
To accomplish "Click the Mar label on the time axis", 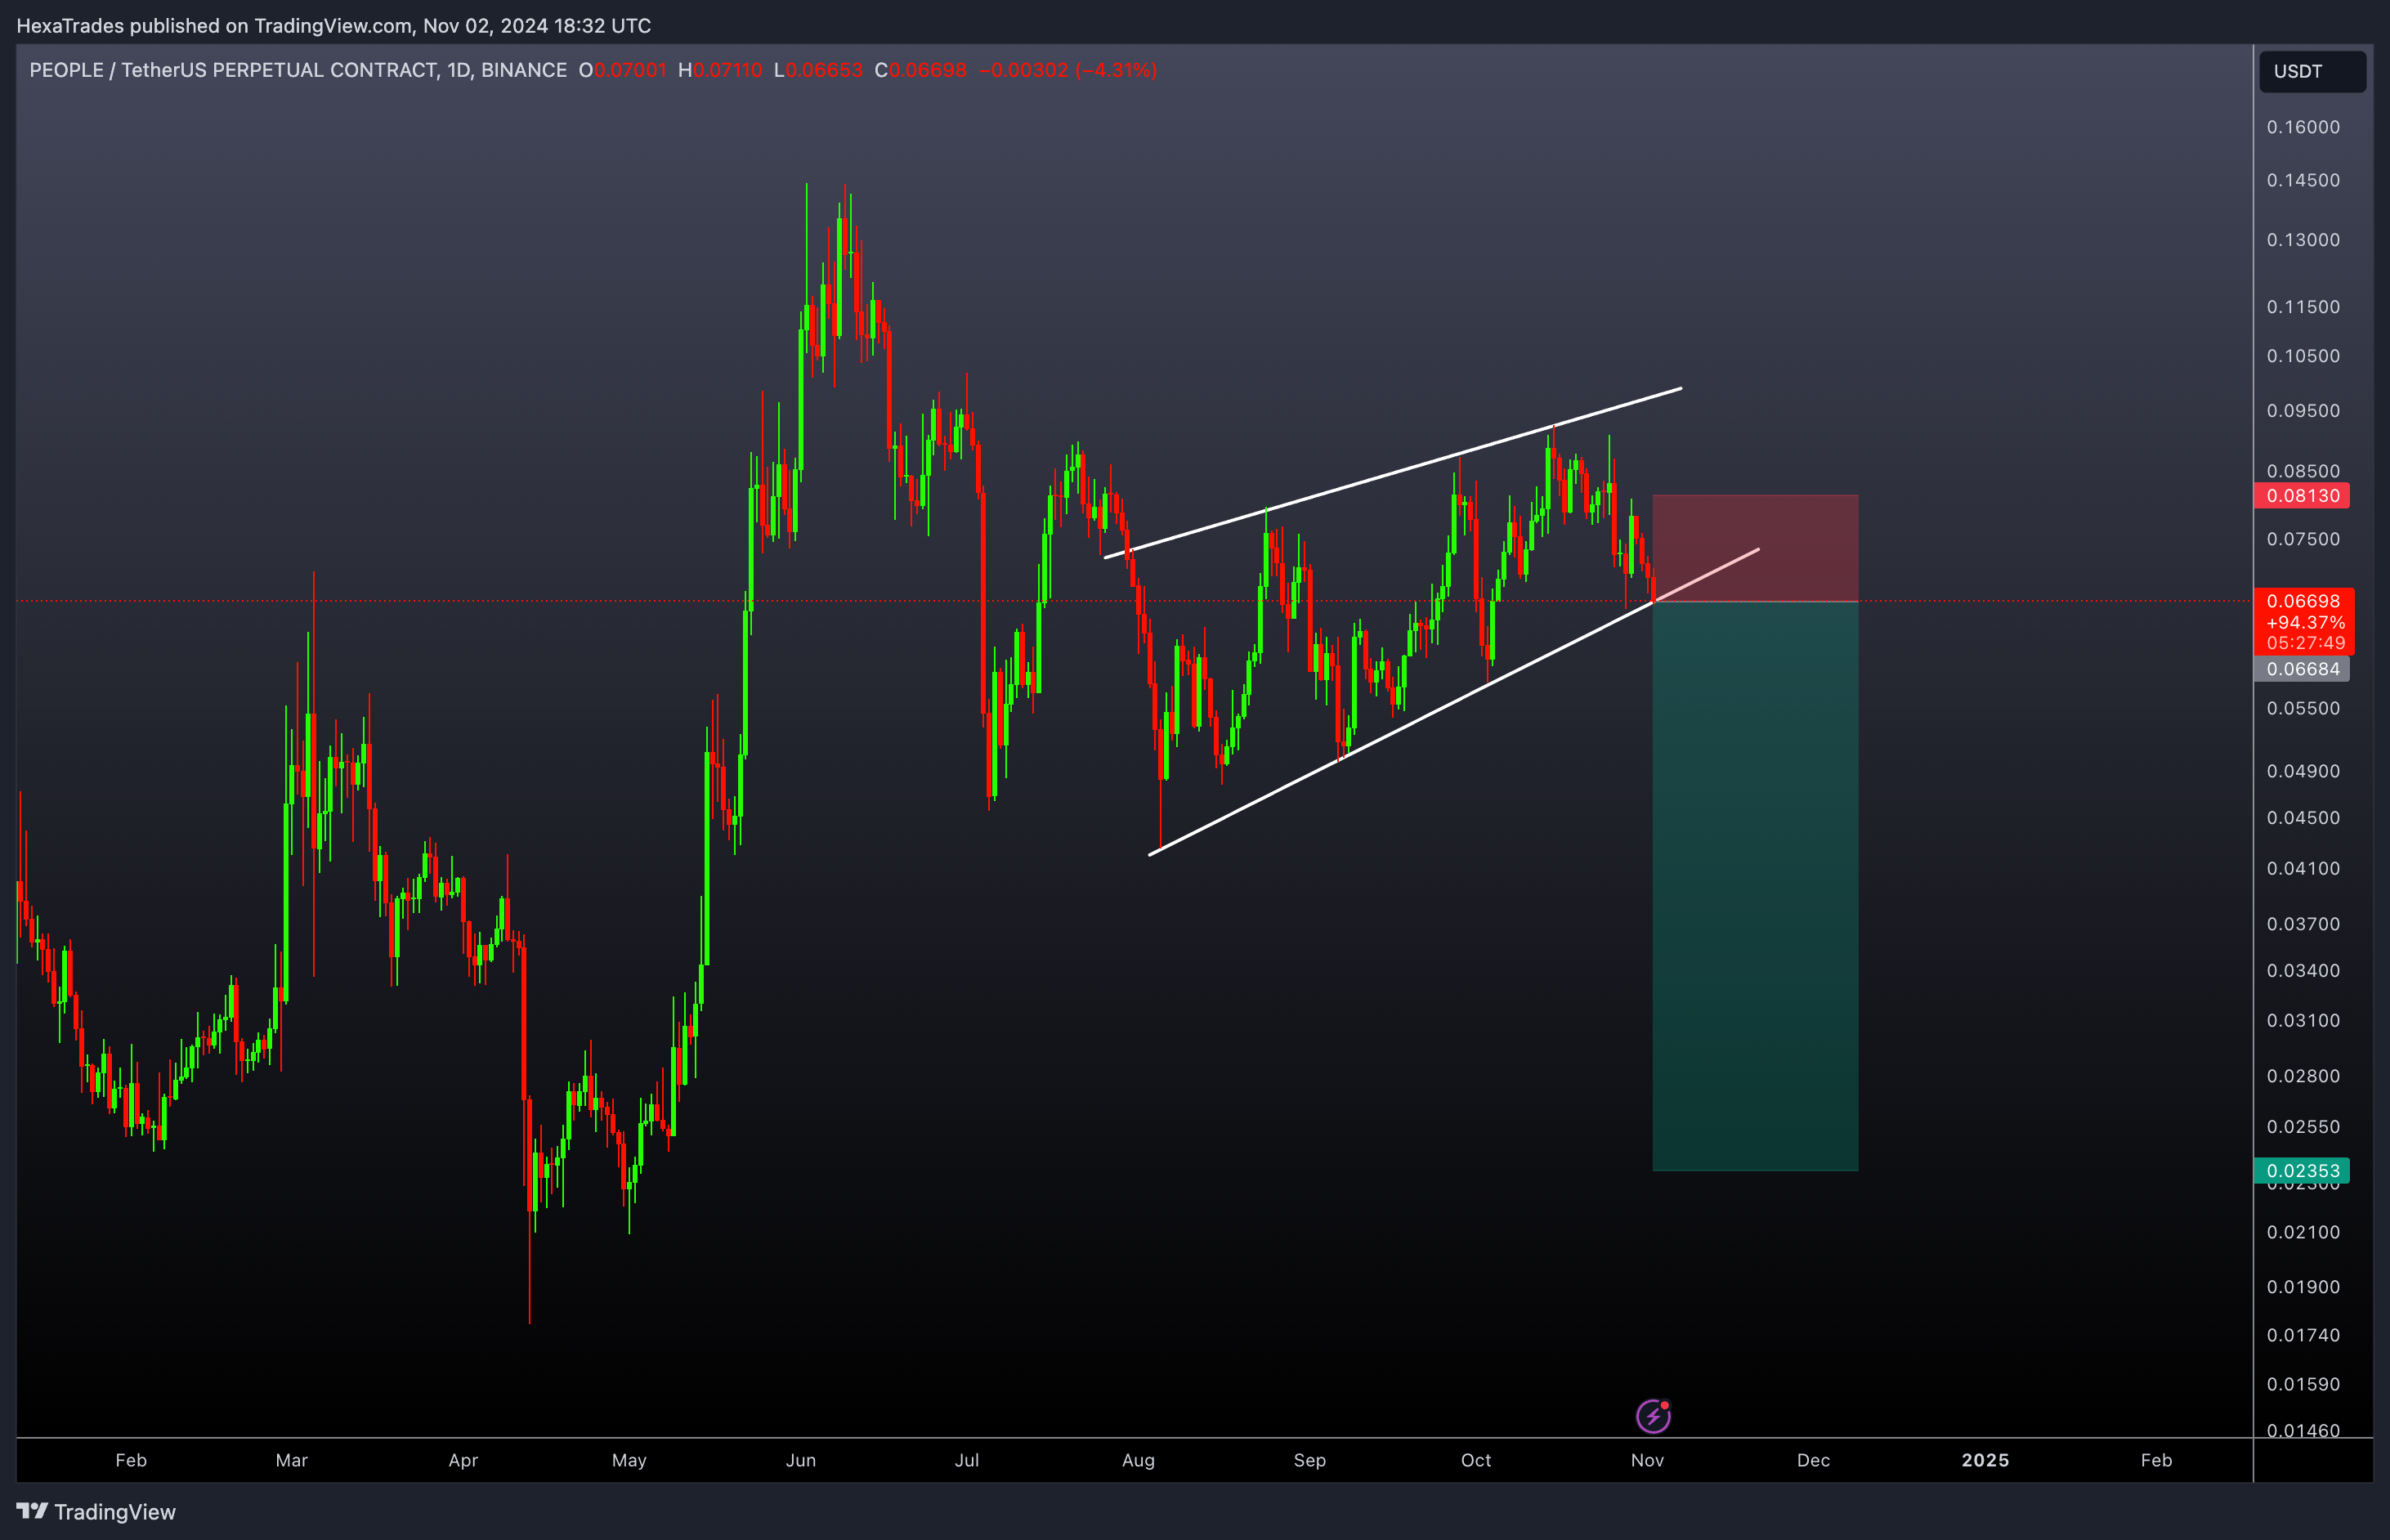I will point(291,1460).
